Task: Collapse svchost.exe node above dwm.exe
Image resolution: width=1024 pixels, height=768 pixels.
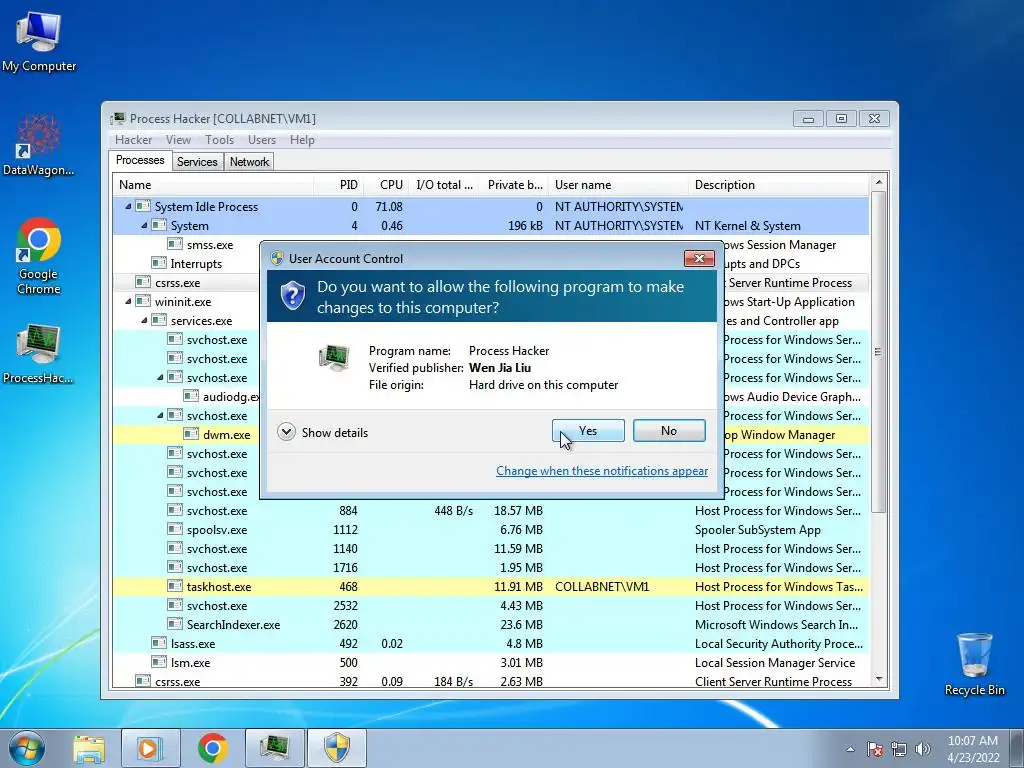Action: tap(160, 415)
